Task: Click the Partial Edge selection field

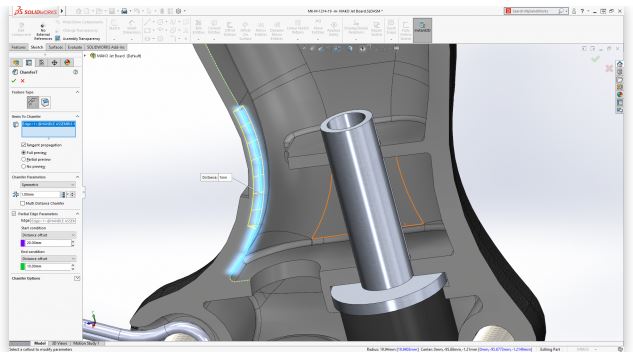Action: click(53, 221)
